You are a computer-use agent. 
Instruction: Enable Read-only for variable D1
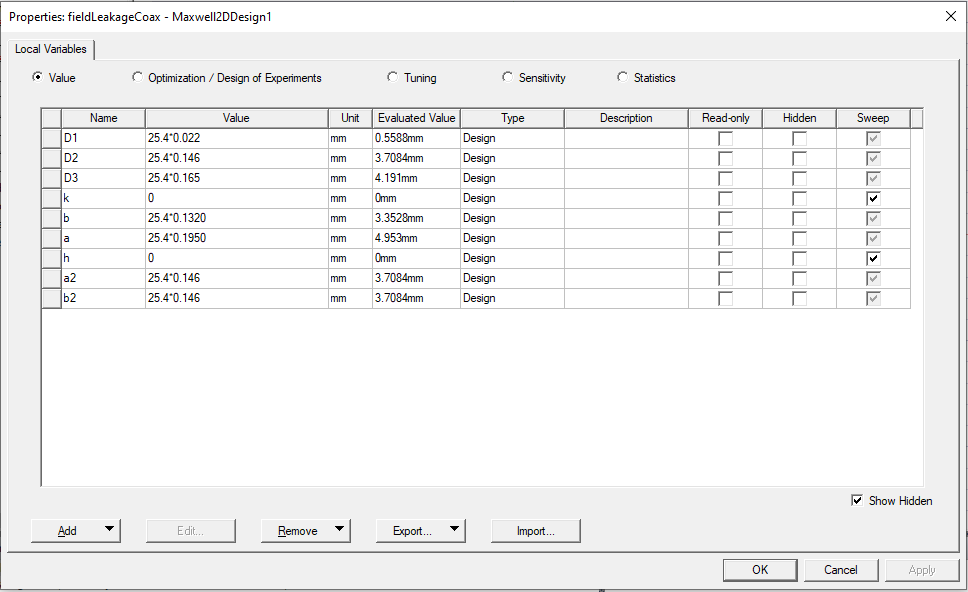coord(725,138)
